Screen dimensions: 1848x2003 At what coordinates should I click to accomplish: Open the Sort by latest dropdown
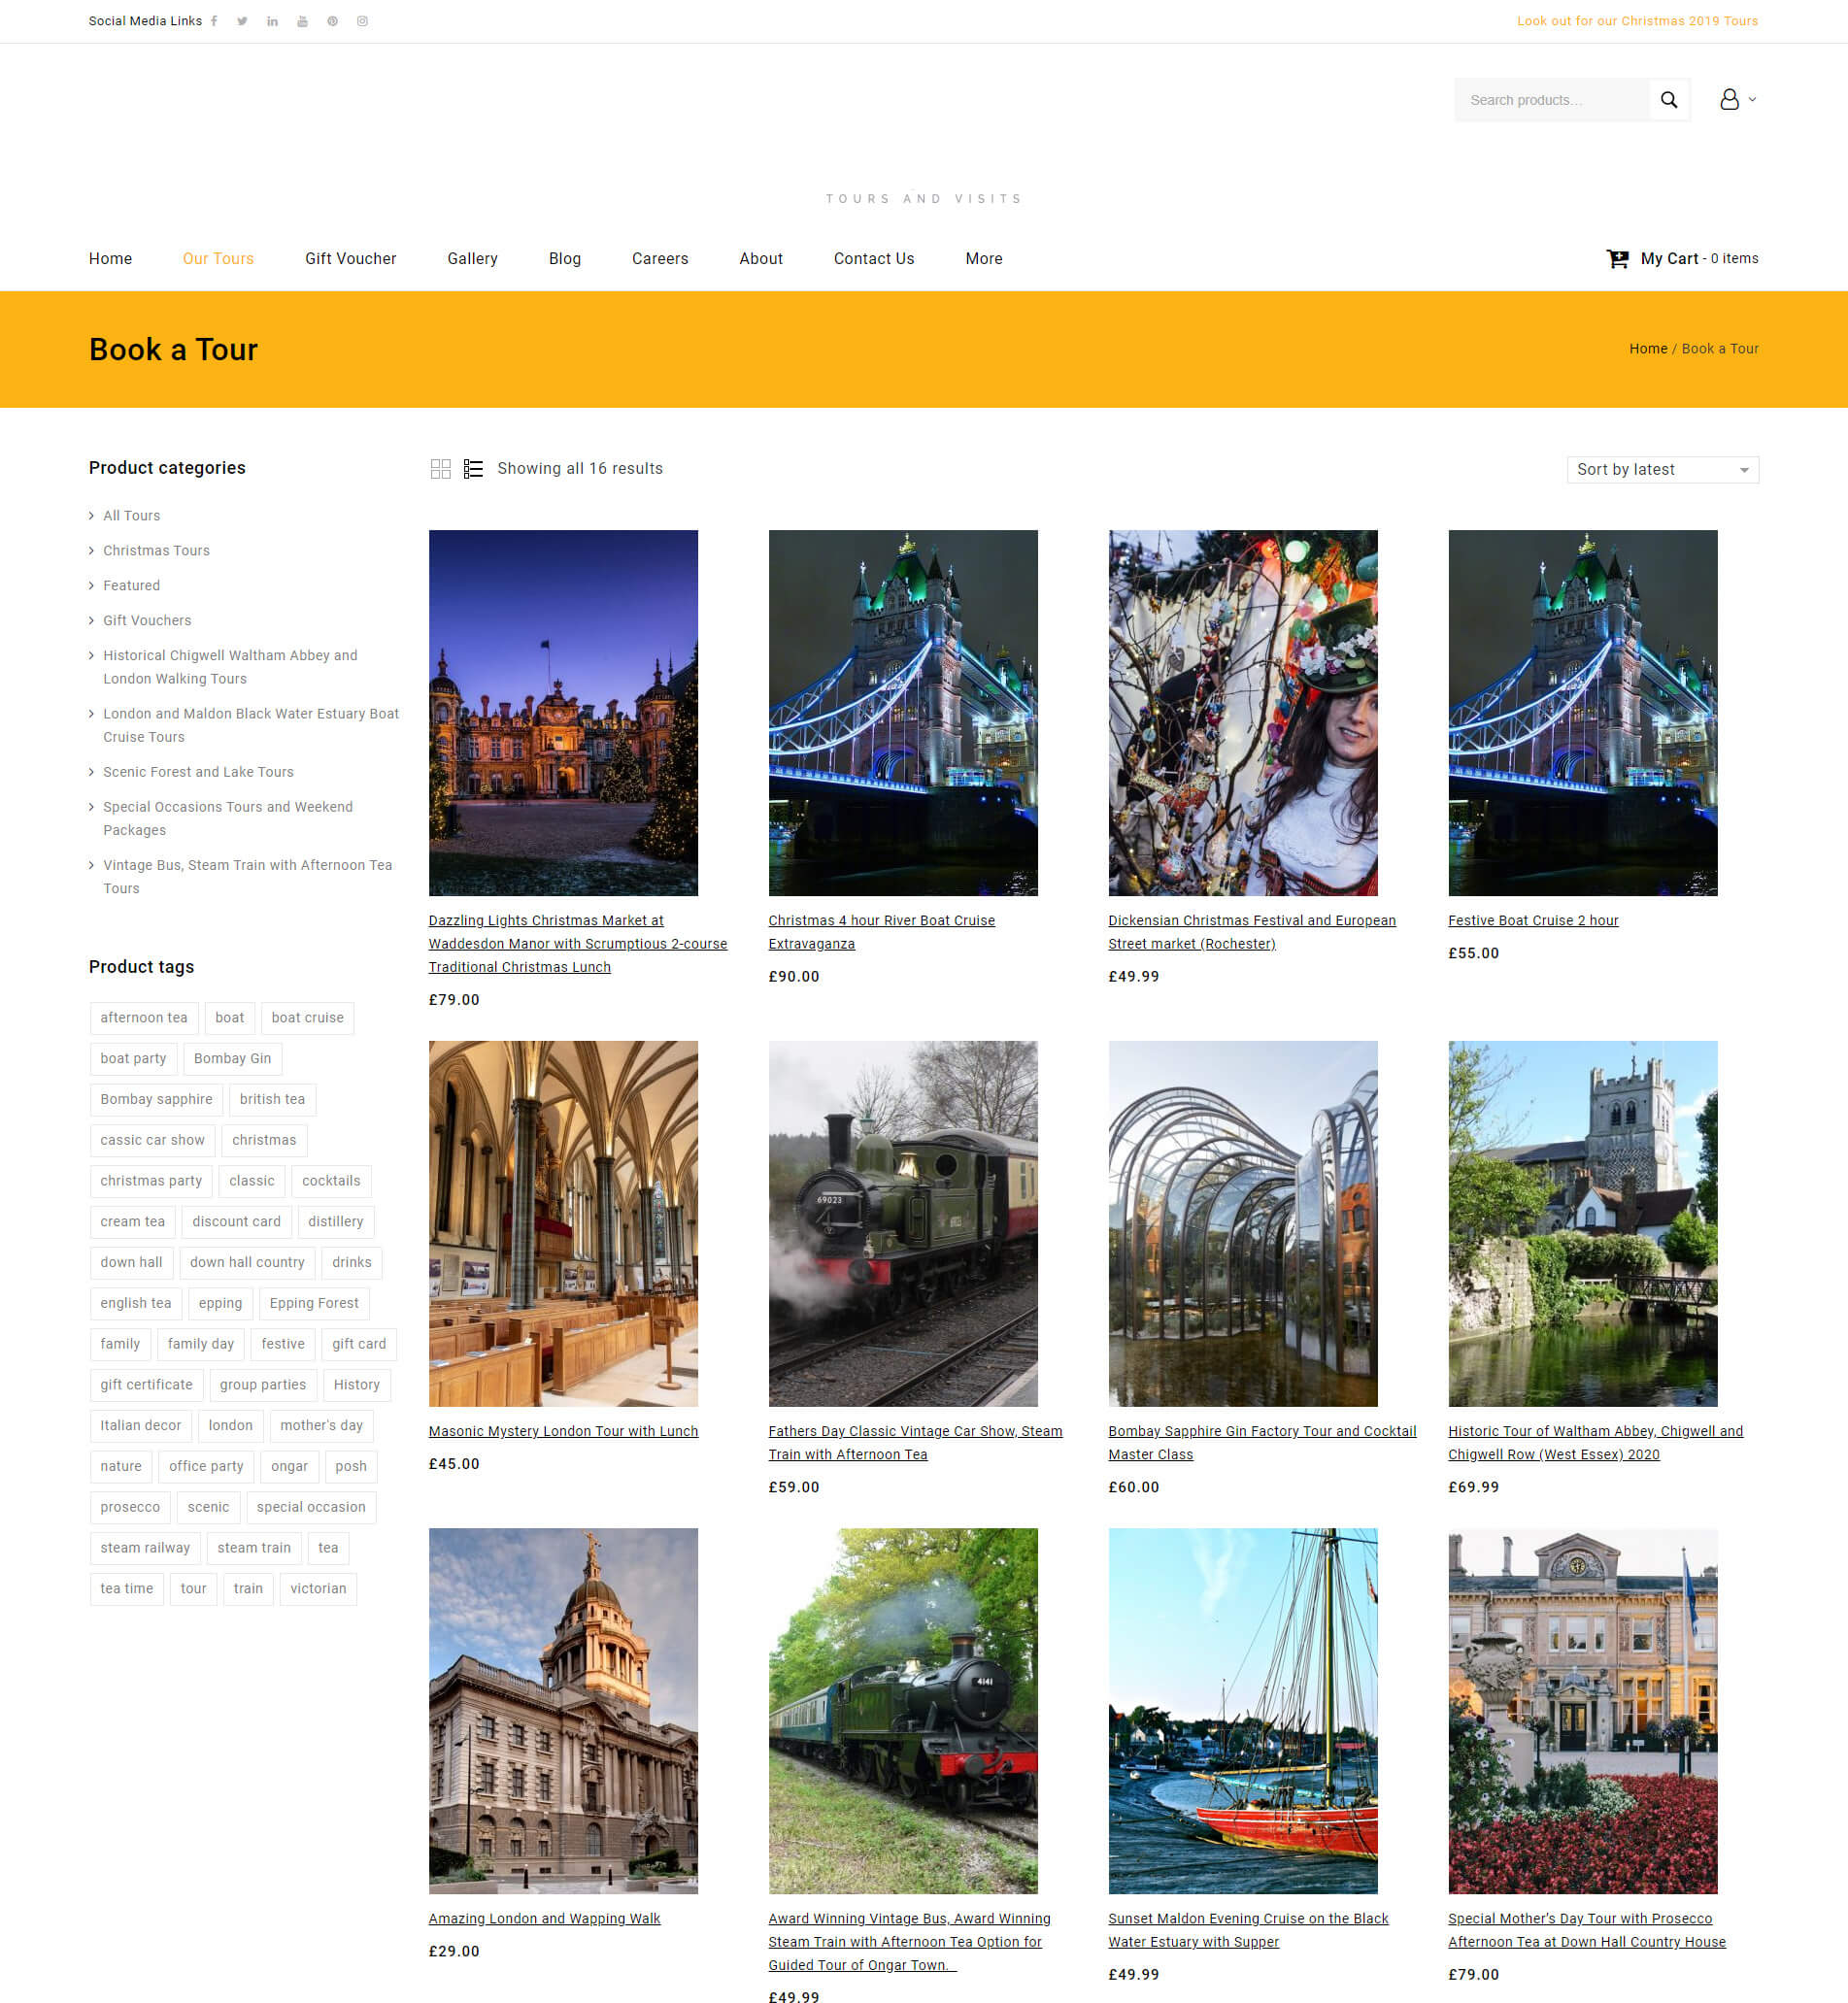tap(1662, 470)
